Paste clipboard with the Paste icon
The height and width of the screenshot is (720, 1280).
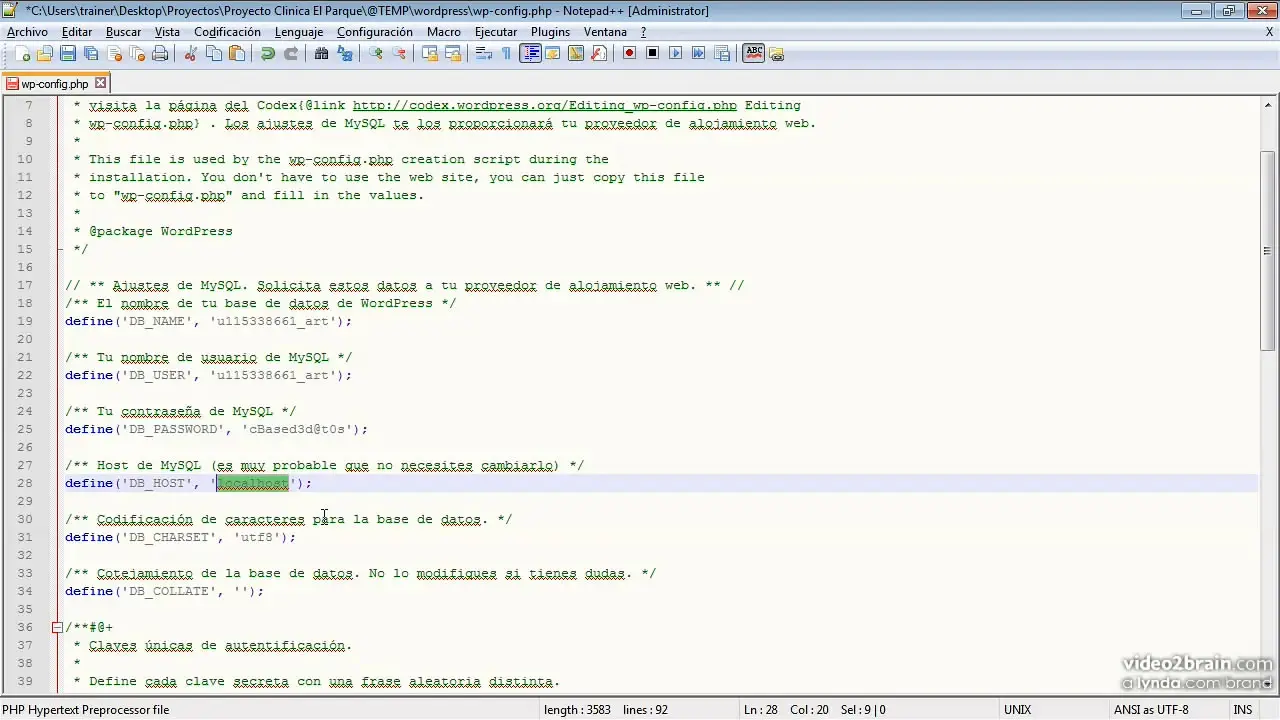236,53
